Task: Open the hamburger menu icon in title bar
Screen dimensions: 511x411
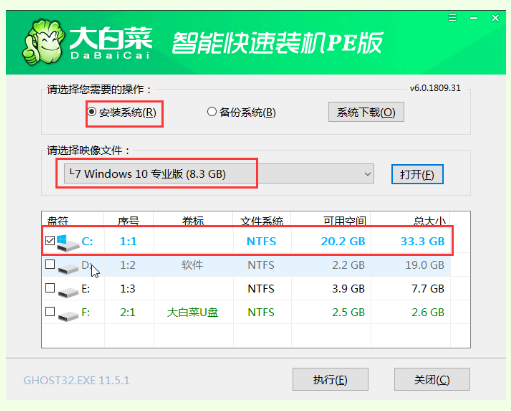Action: point(452,18)
